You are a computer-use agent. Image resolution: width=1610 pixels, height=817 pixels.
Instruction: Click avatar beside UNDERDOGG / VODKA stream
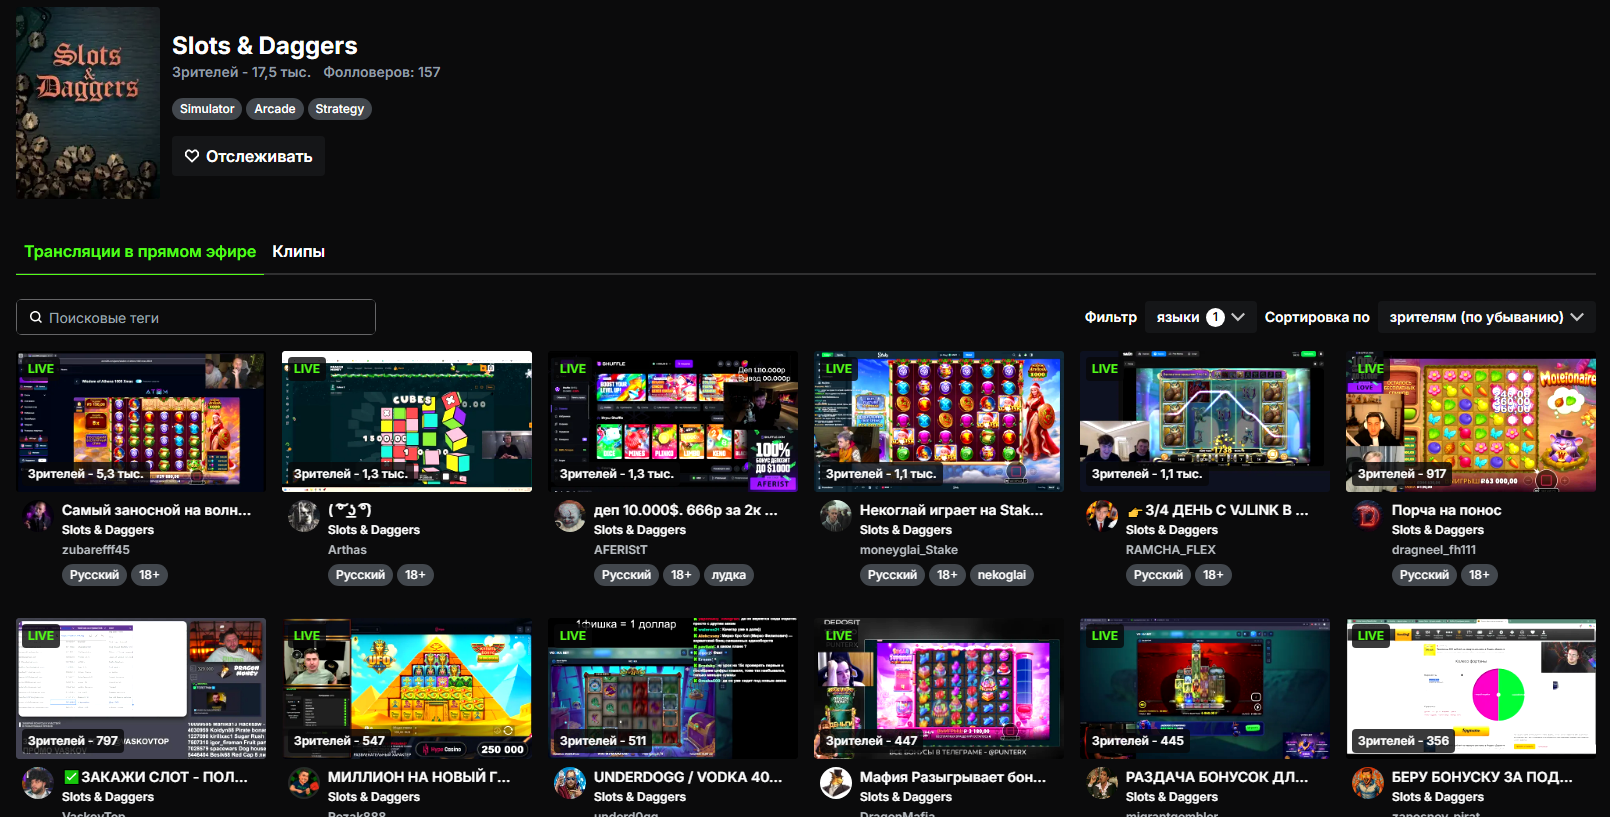570,783
